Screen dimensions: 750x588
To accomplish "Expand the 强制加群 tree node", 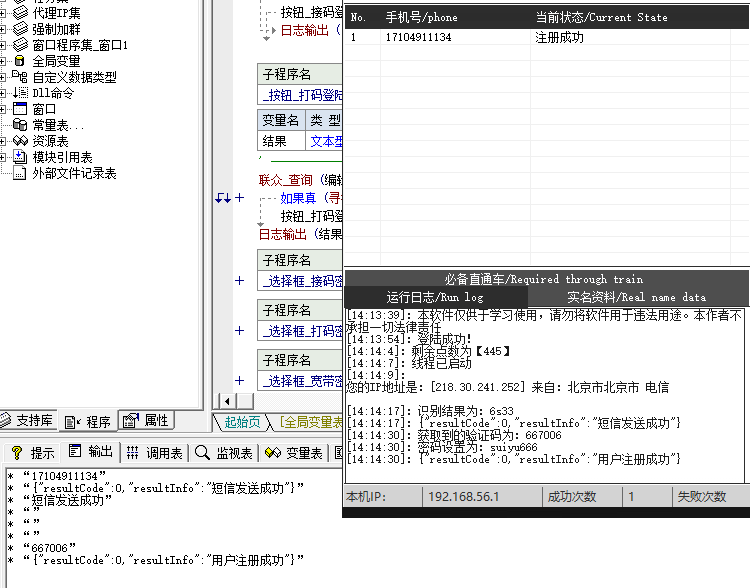I will (2, 29).
